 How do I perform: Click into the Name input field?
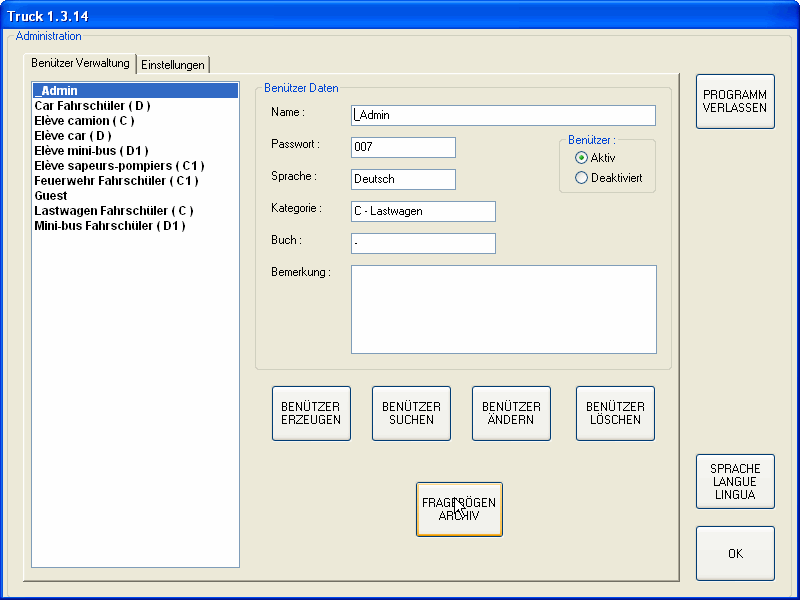click(503, 115)
